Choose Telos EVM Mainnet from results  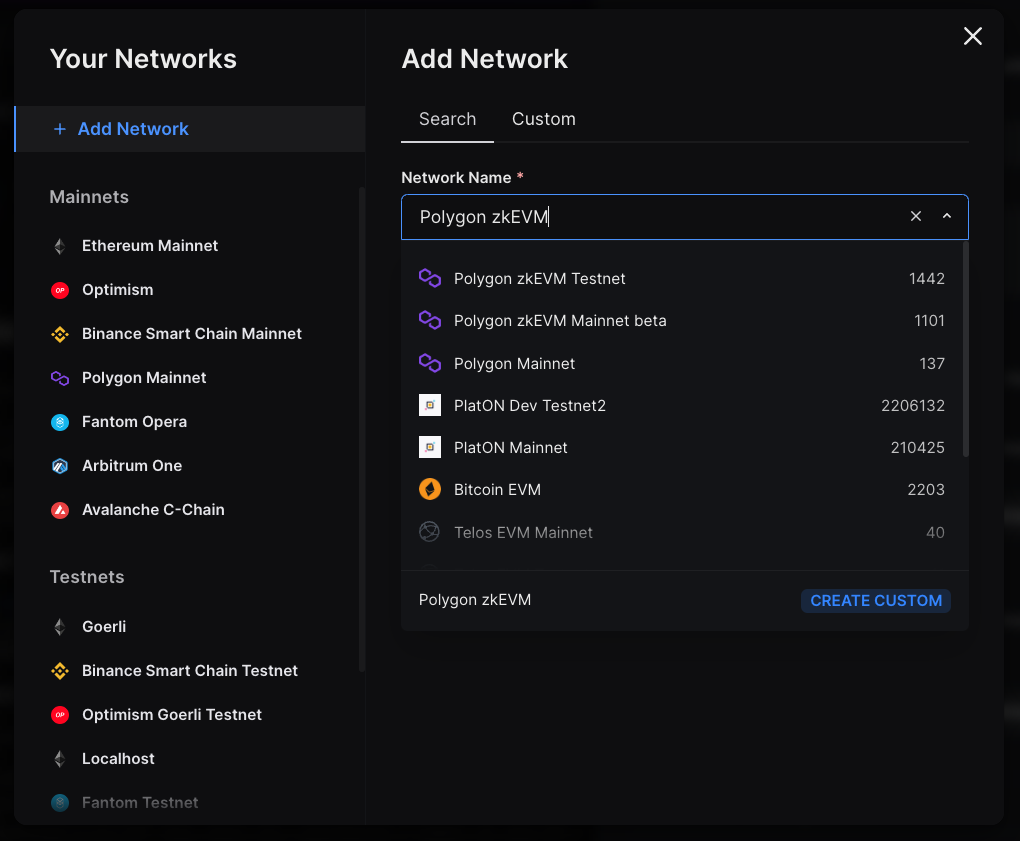point(681,532)
